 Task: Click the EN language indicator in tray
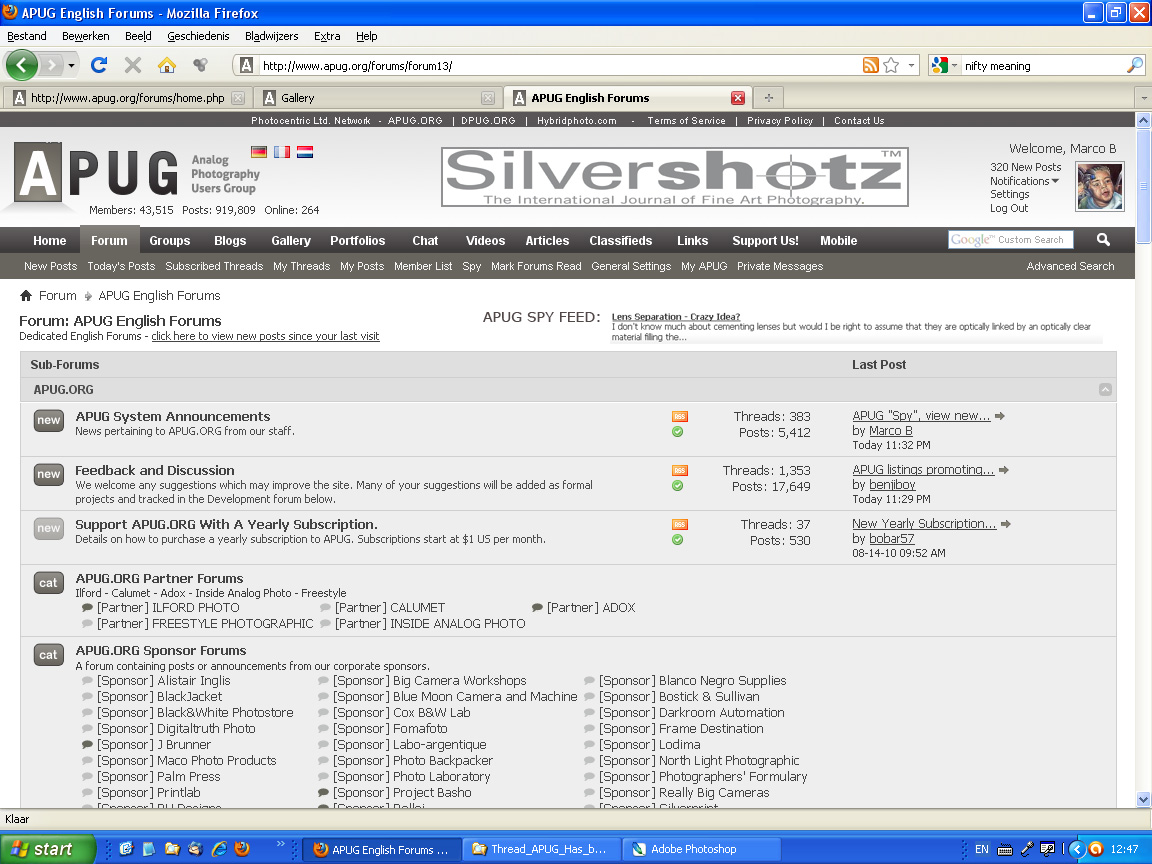982,849
